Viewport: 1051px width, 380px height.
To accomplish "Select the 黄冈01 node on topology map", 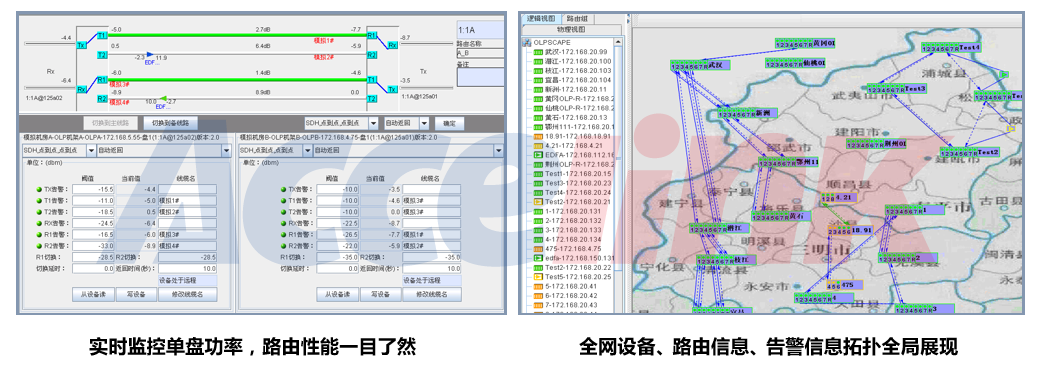I will pyautogui.click(x=805, y=43).
